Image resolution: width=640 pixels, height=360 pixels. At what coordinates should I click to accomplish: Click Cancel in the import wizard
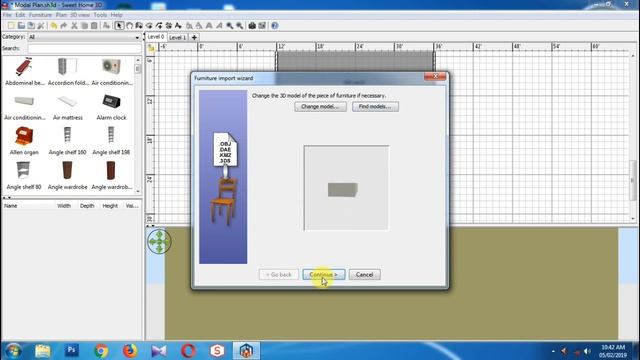coord(364,275)
